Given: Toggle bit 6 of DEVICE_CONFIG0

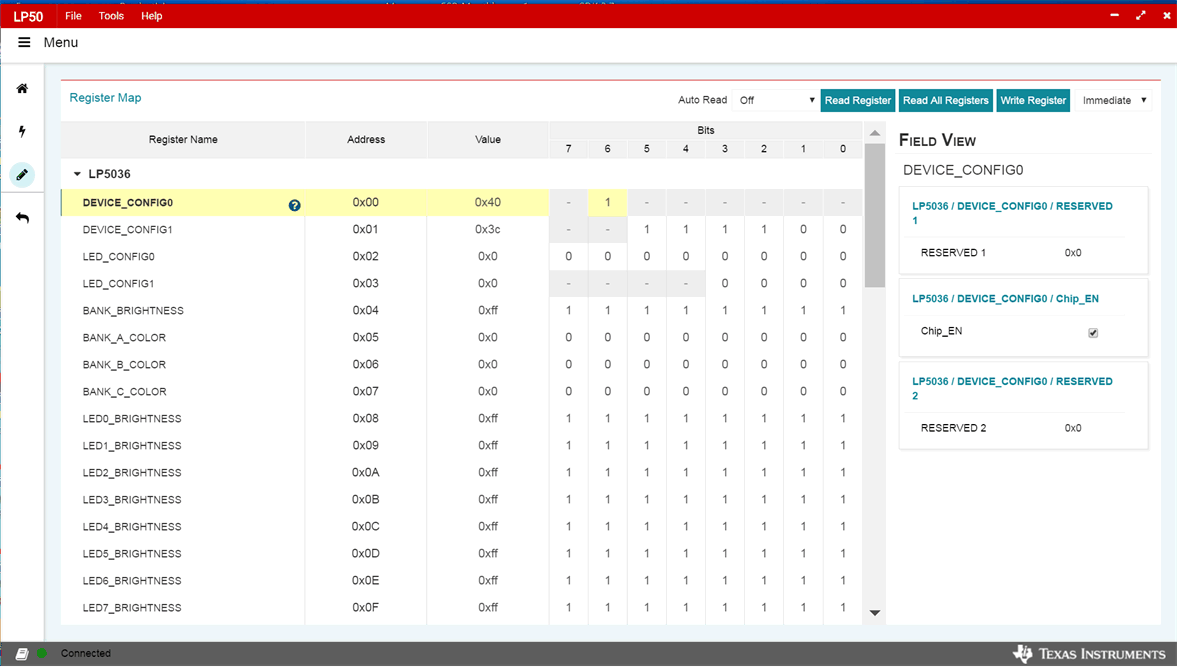Looking at the screenshot, I should pos(607,203).
